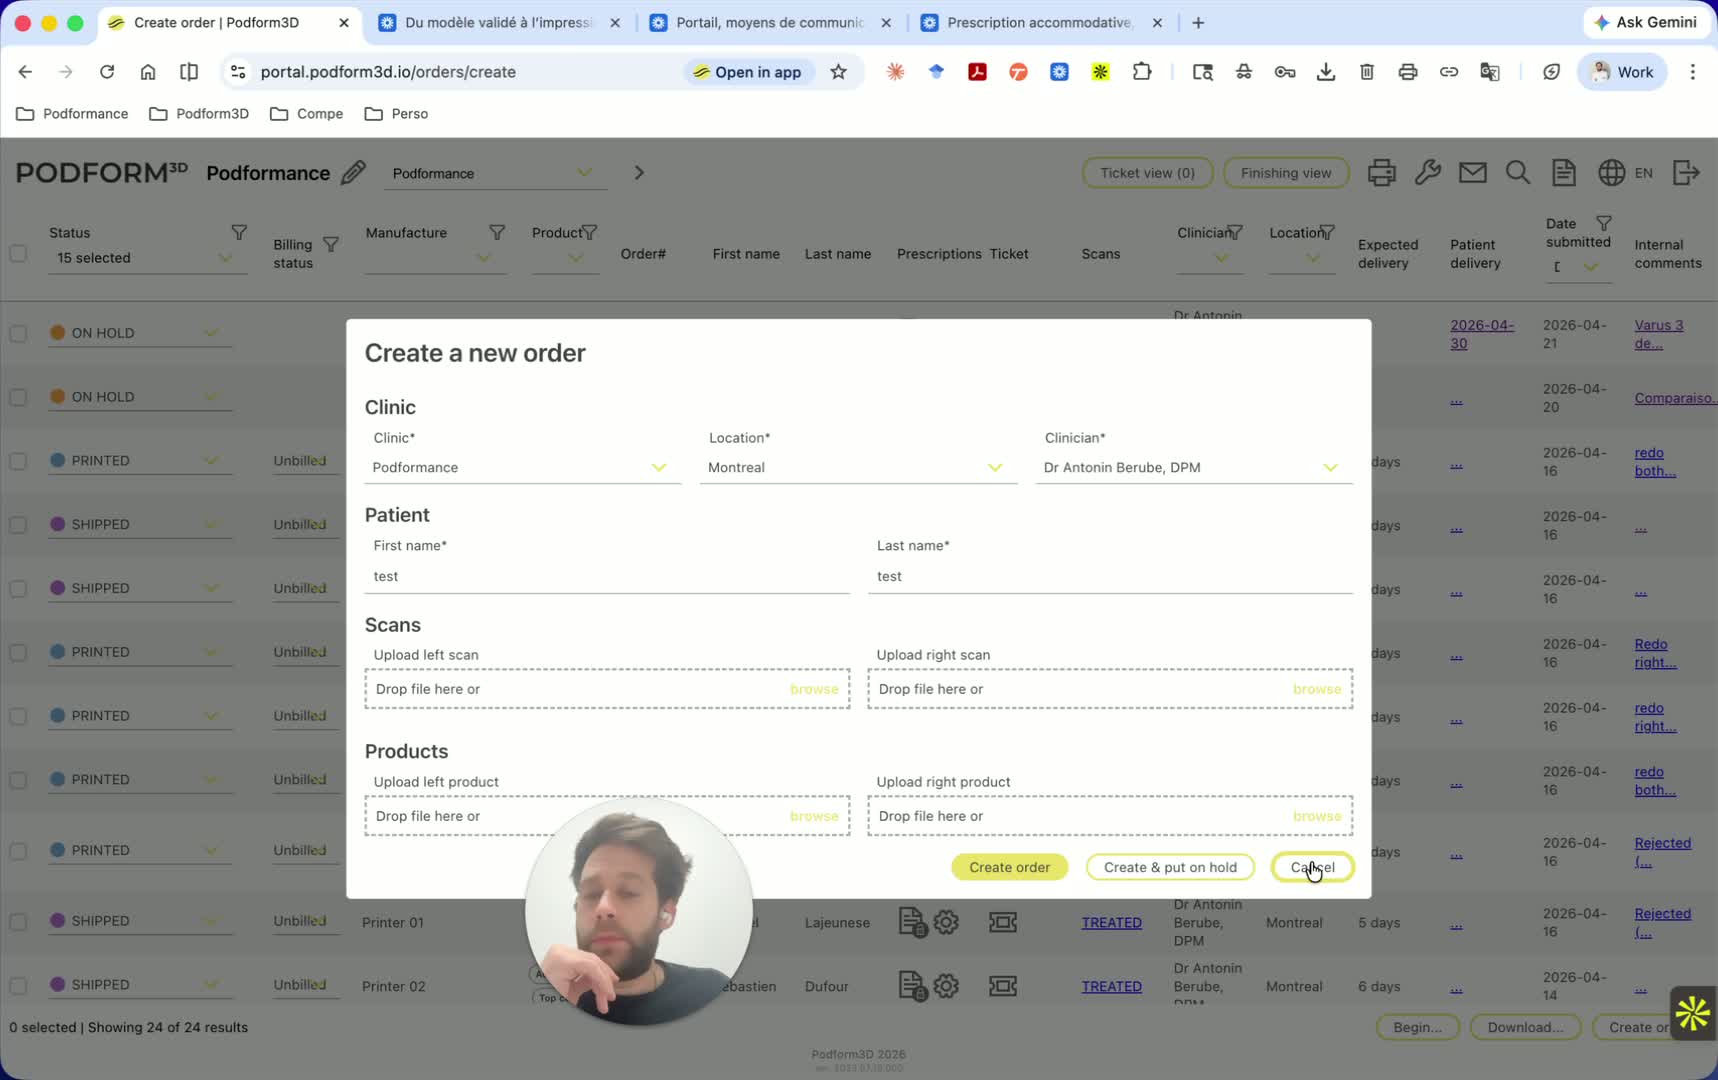This screenshot has height=1080, width=1718.
Task: Open ticket icon in Dufour row
Action: (x=1003, y=986)
